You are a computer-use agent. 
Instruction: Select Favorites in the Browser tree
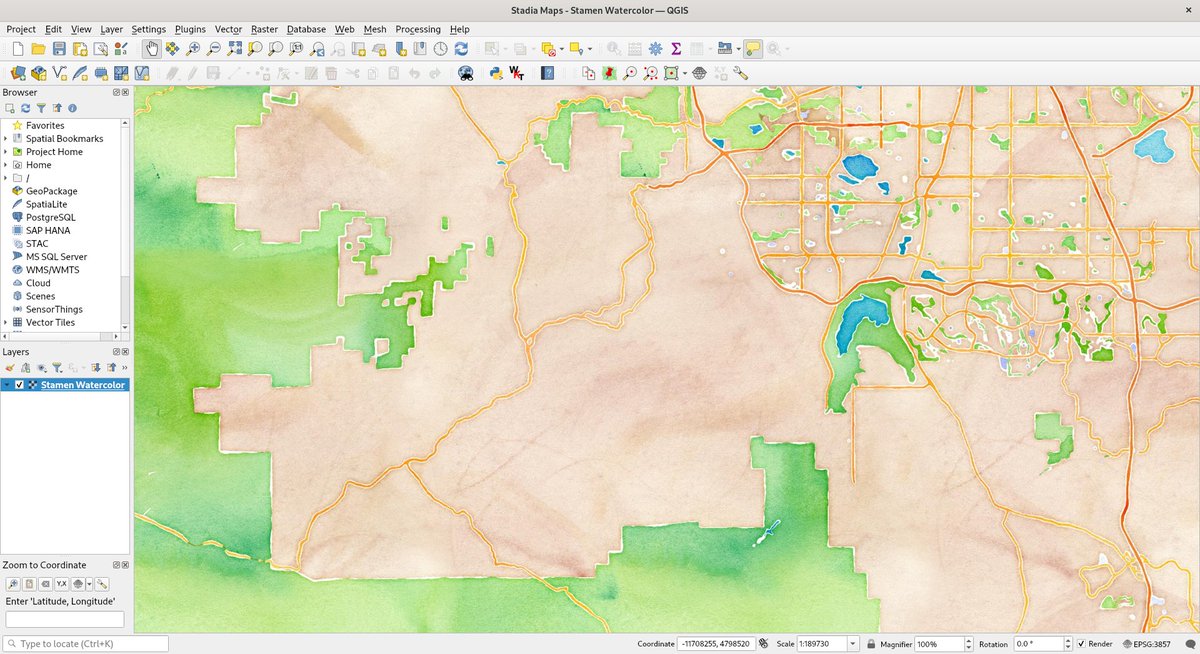(45, 125)
